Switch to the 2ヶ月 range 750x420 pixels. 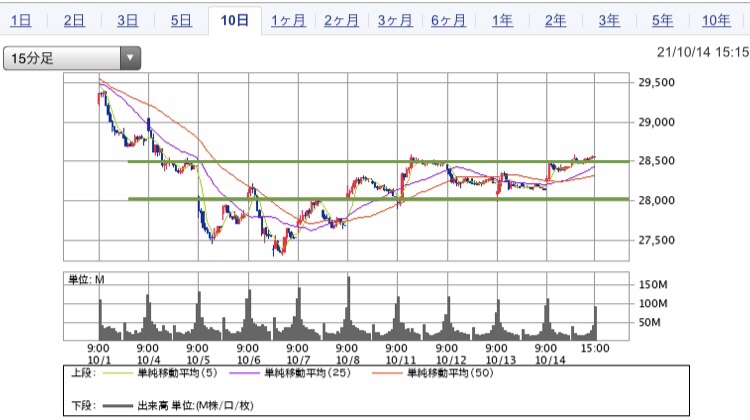tap(342, 20)
